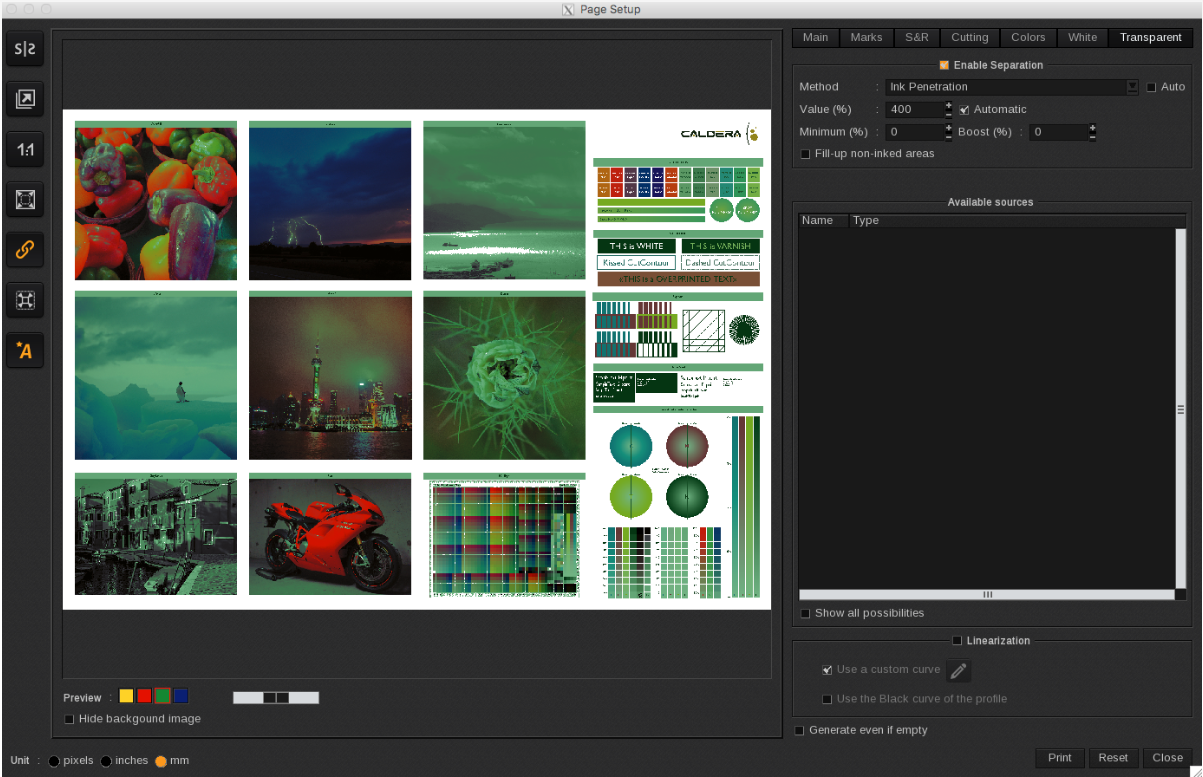The image size is (1203, 777).
Task: Open the Marks tab
Action: tap(866, 37)
